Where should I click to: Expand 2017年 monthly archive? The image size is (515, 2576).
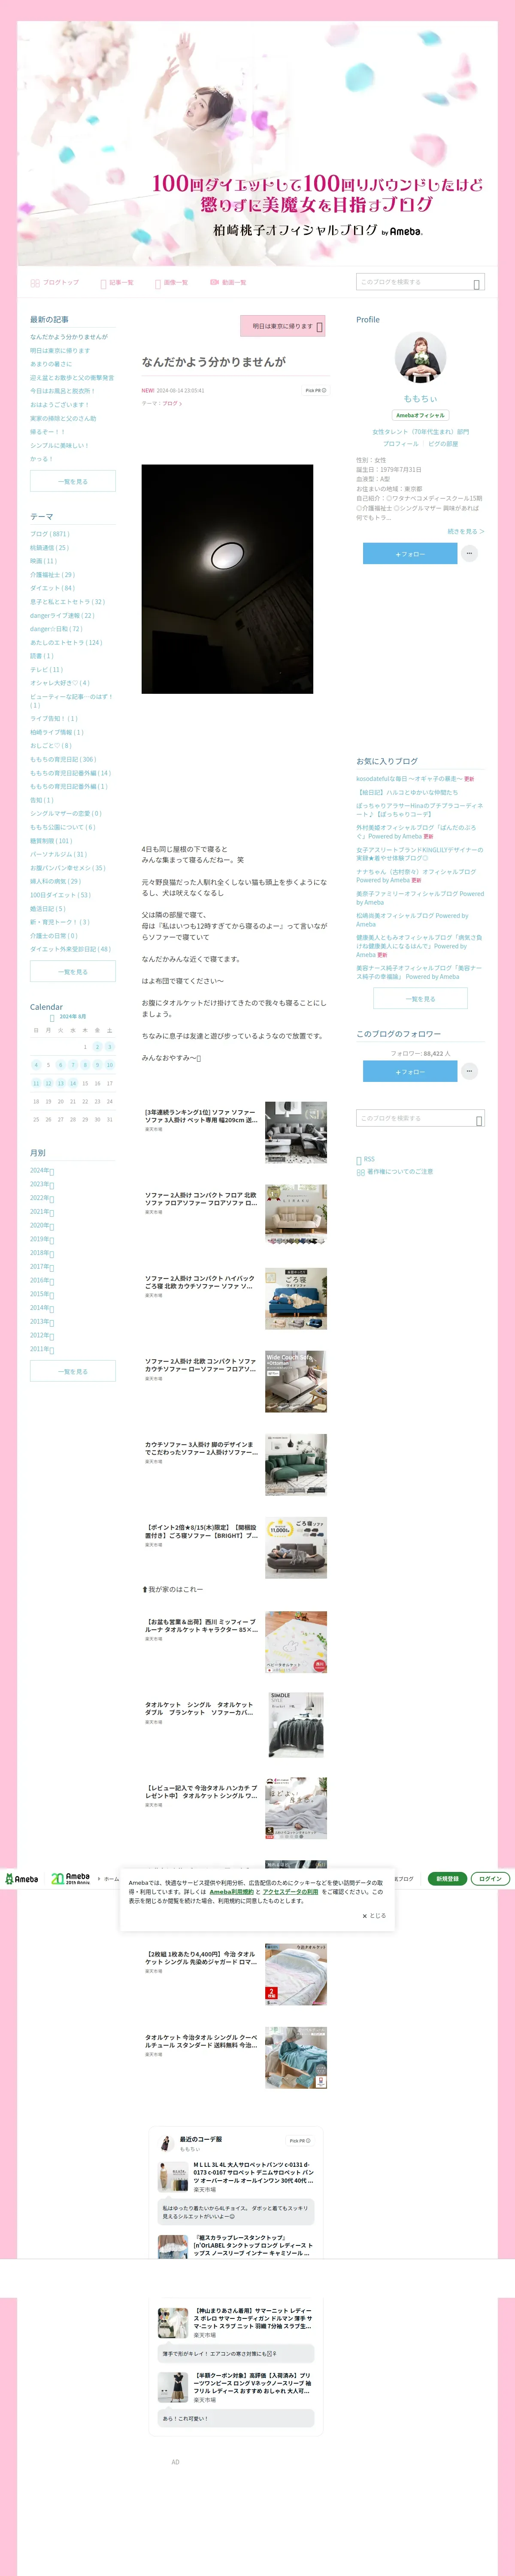pyautogui.click(x=42, y=1267)
